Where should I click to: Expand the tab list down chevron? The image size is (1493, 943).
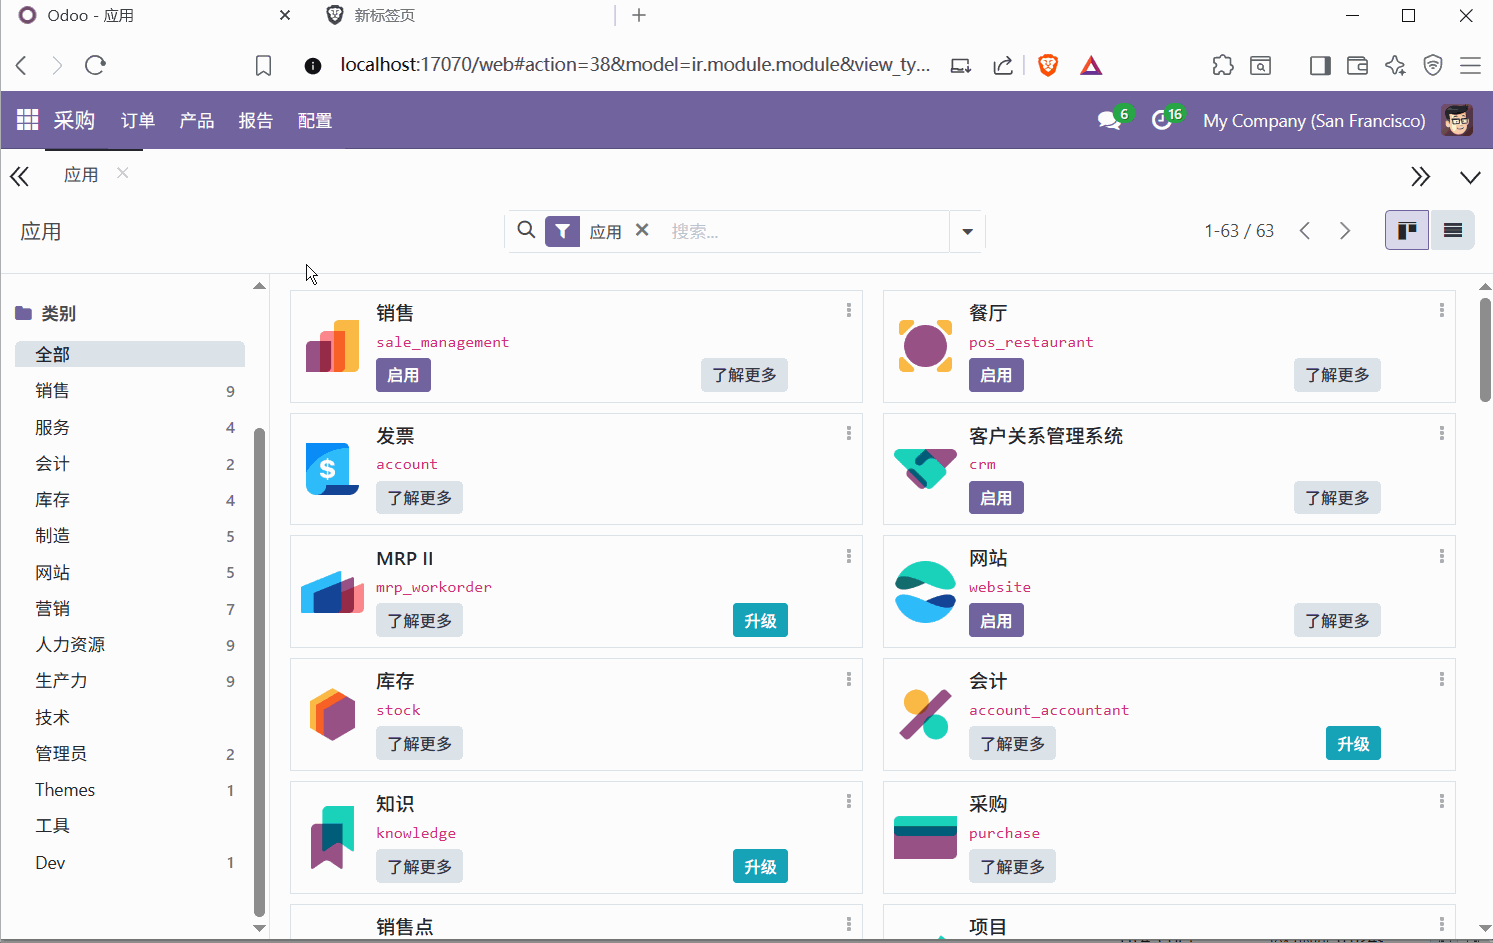pos(1470,177)
